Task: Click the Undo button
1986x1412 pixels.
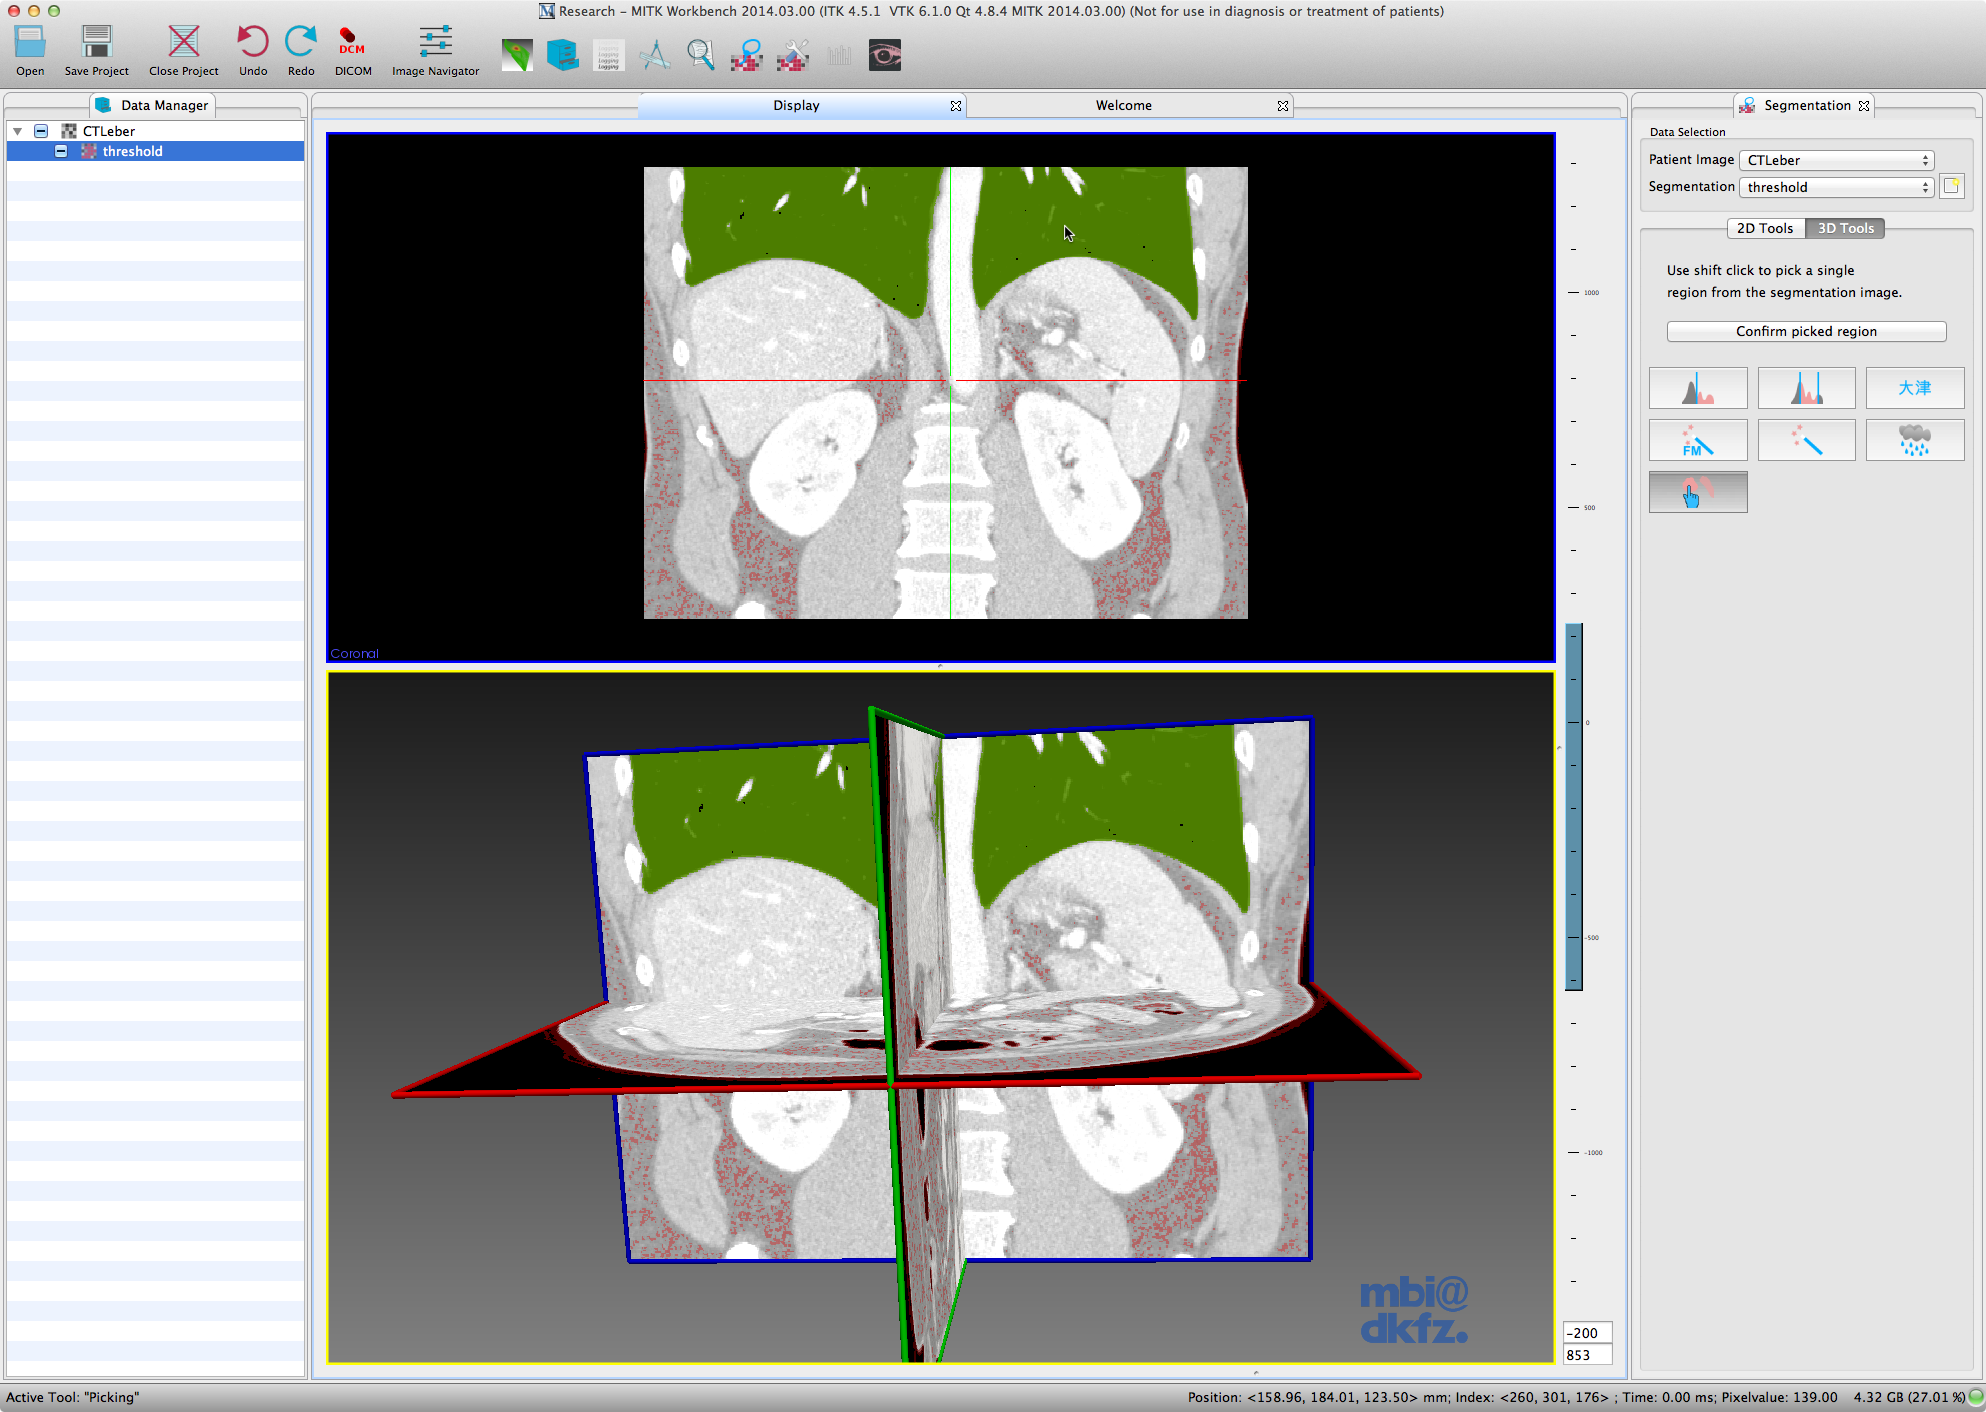Action: [x=253, y=51]
